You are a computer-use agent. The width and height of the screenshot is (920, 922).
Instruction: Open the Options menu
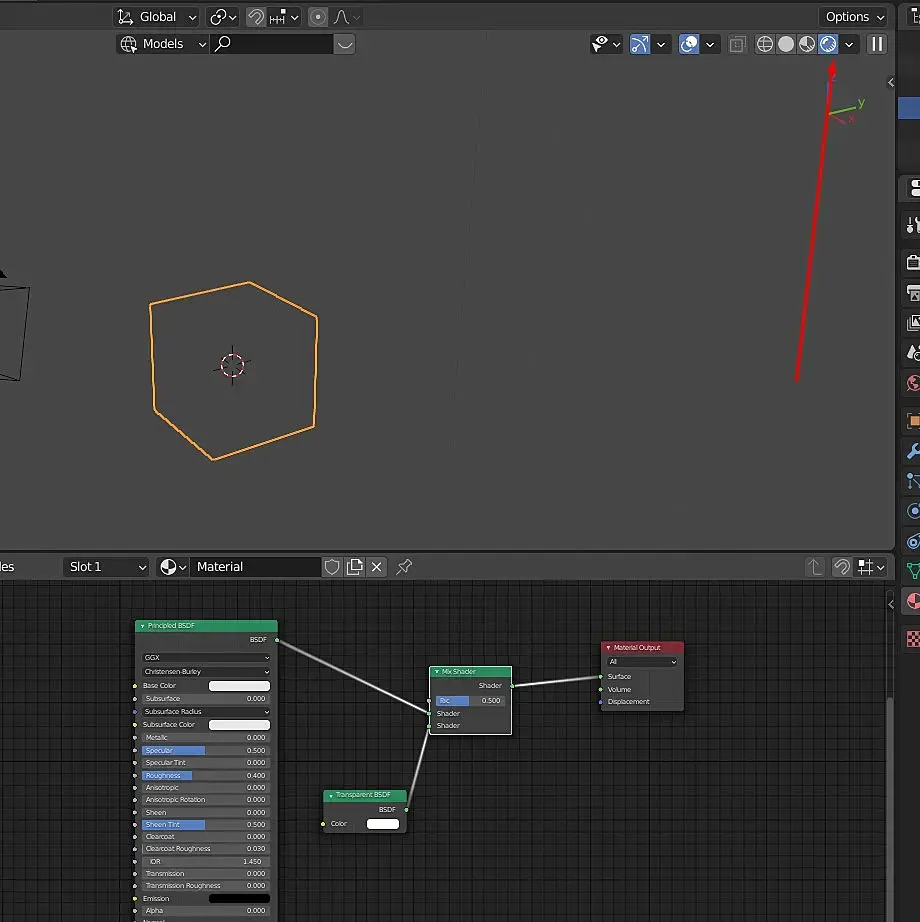(853, 17)
